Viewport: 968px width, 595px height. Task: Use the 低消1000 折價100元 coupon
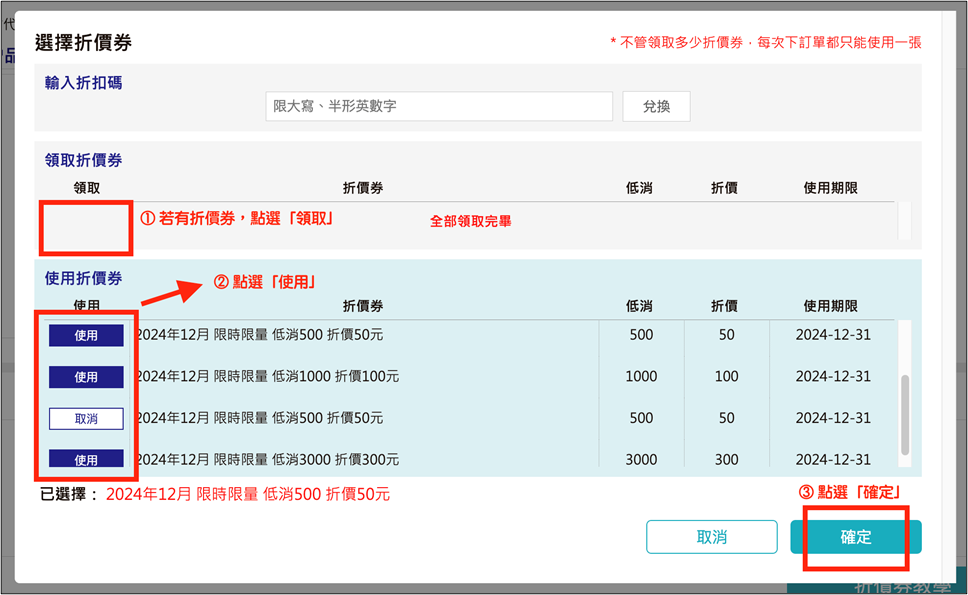pyautogui.click(x=86, y=377)
